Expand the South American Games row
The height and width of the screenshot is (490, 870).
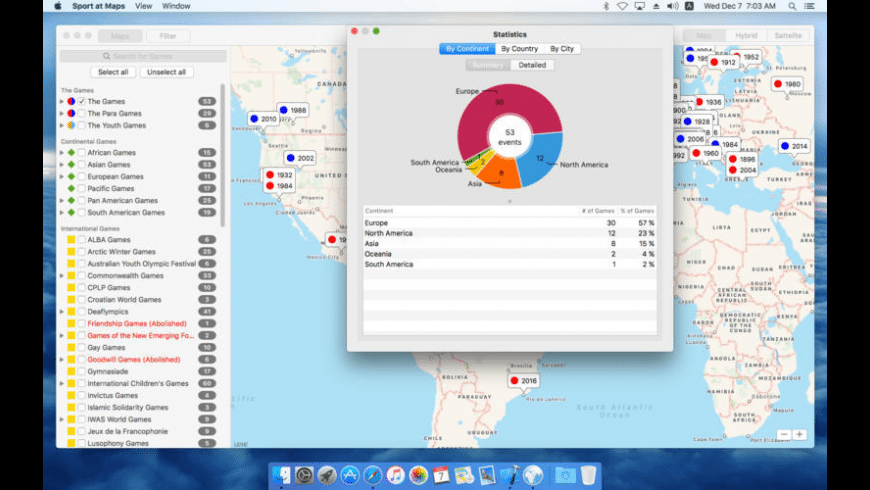tap(62, 213)
